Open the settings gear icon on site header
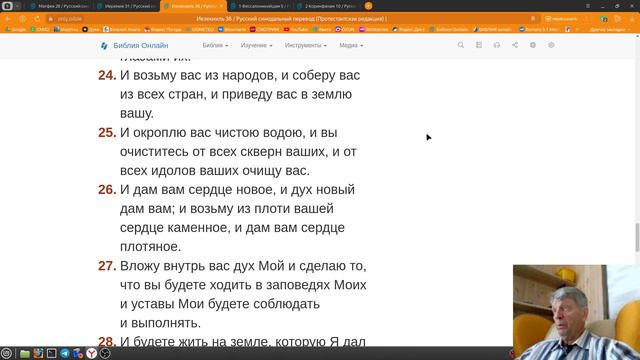The image size is (640, 360). [x=551, y=45]
